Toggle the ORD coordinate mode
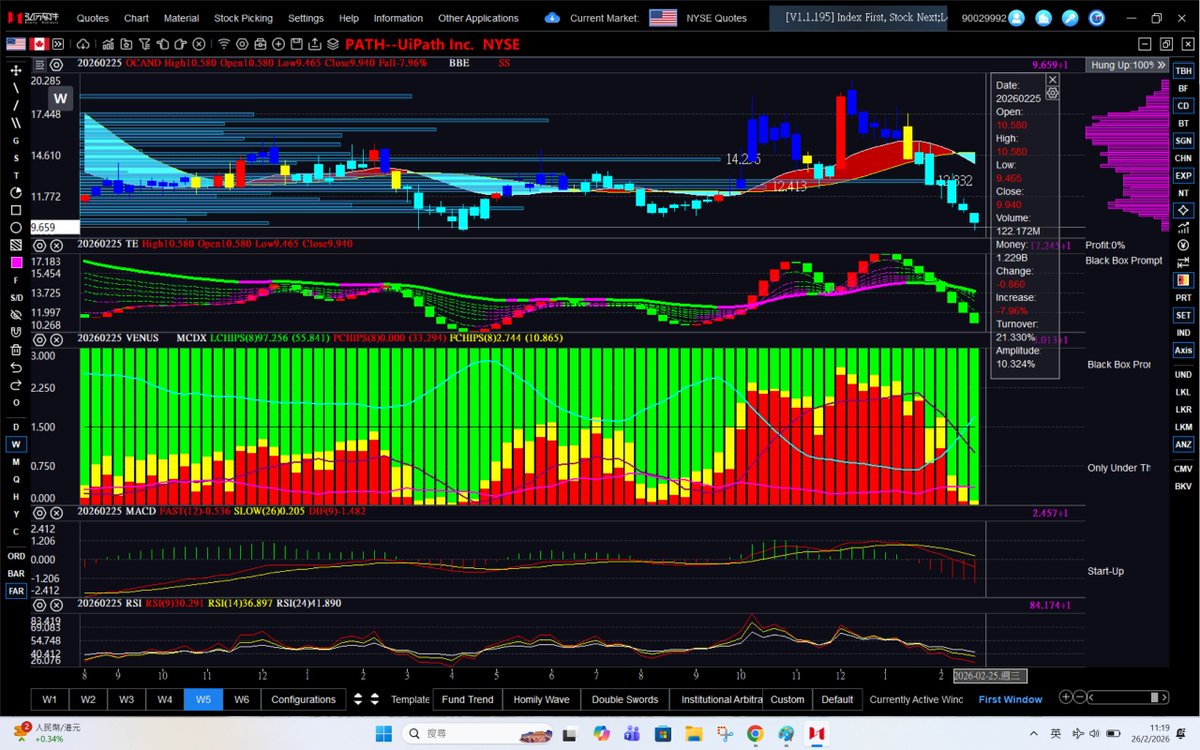The height and width of the screenshot is (750, 1200). (x=16, y=556)
